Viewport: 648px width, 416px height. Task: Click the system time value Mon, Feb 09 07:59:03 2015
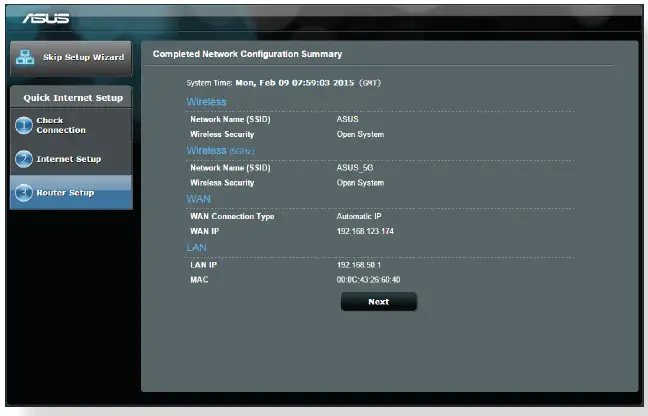click(x=295, y=83)
